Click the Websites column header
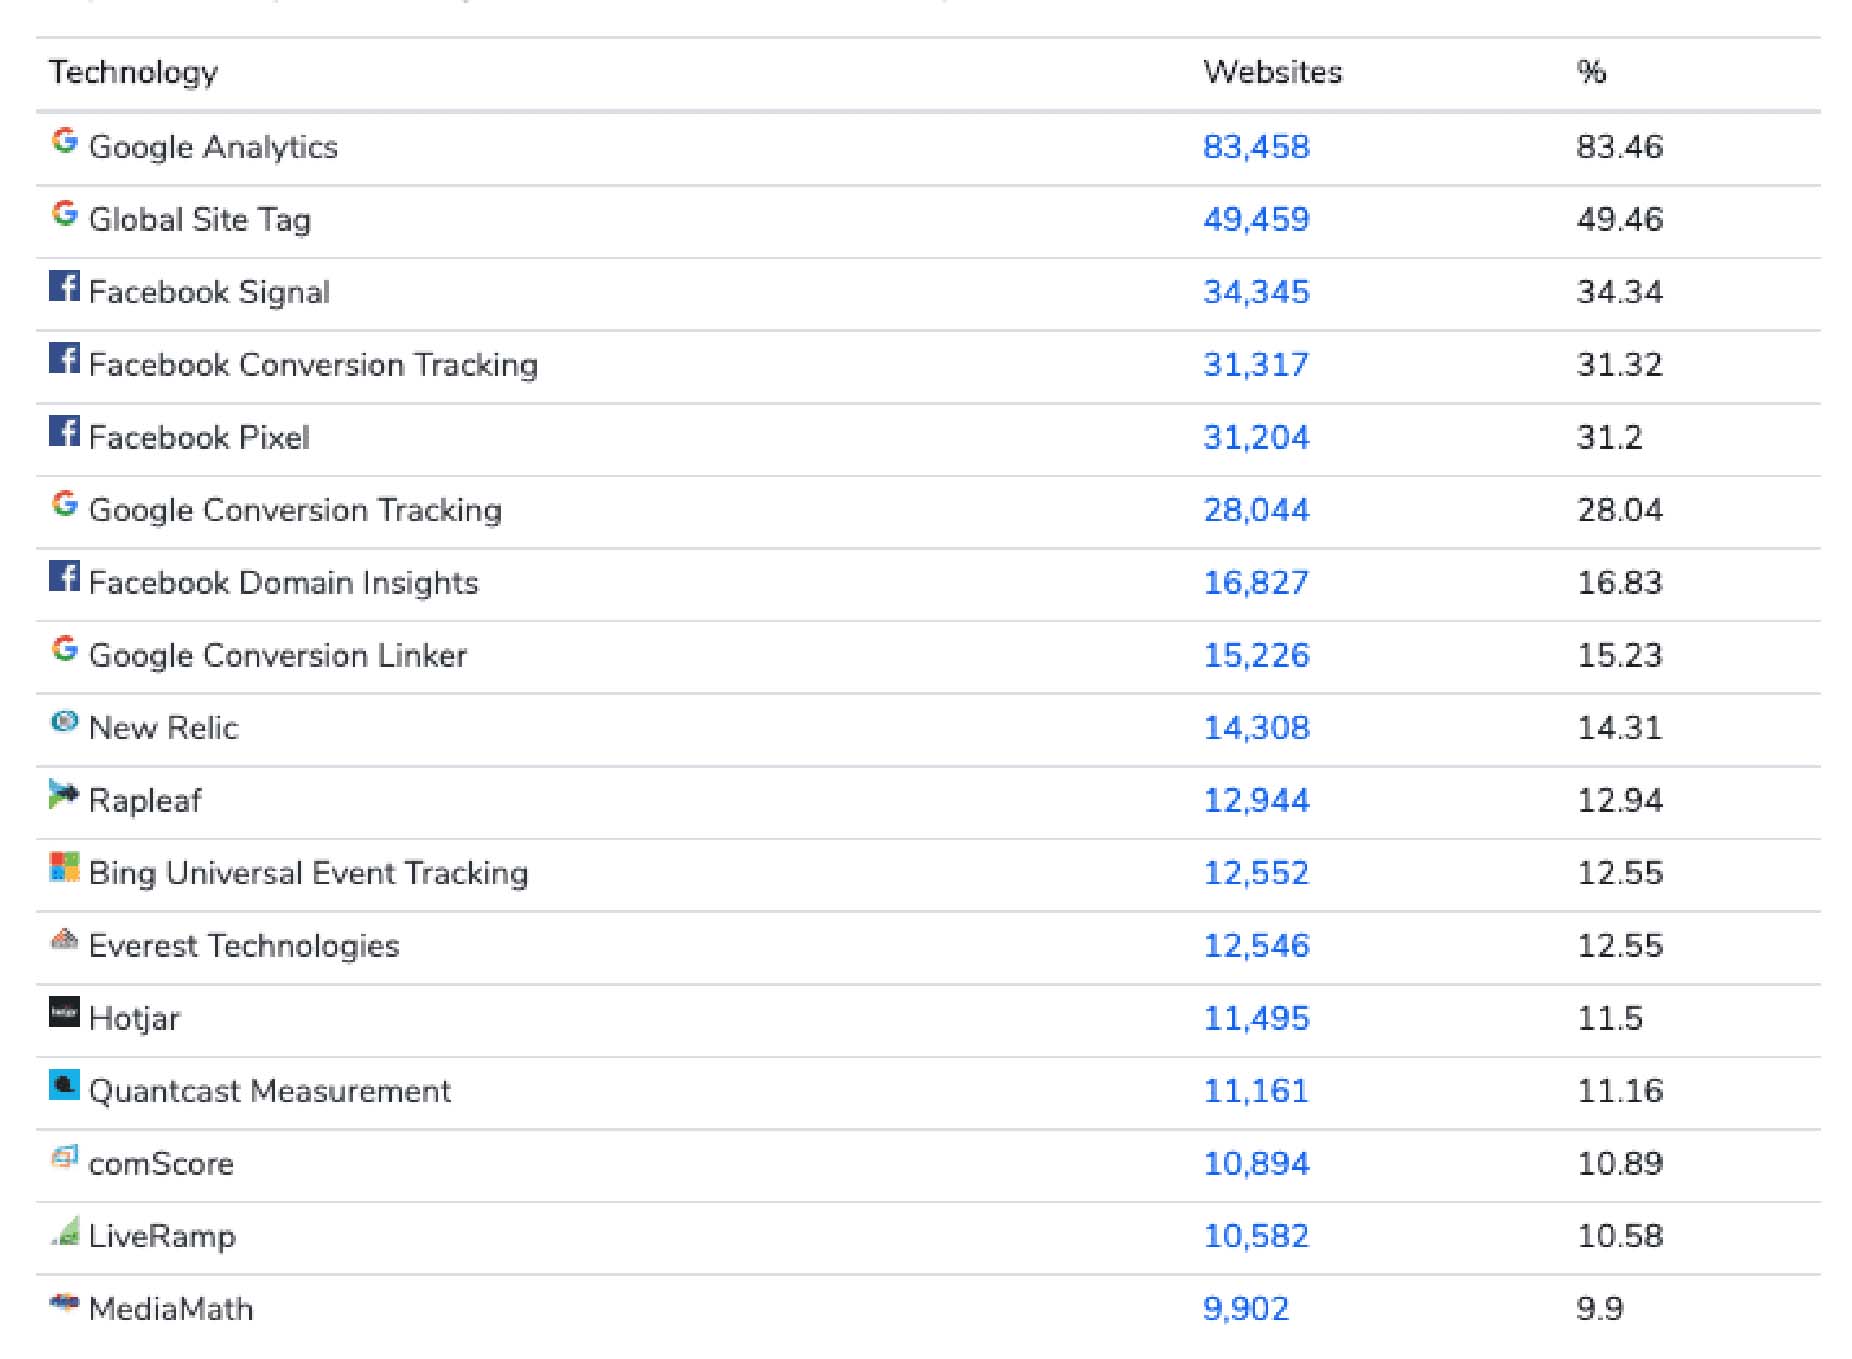 [1272, 72]
